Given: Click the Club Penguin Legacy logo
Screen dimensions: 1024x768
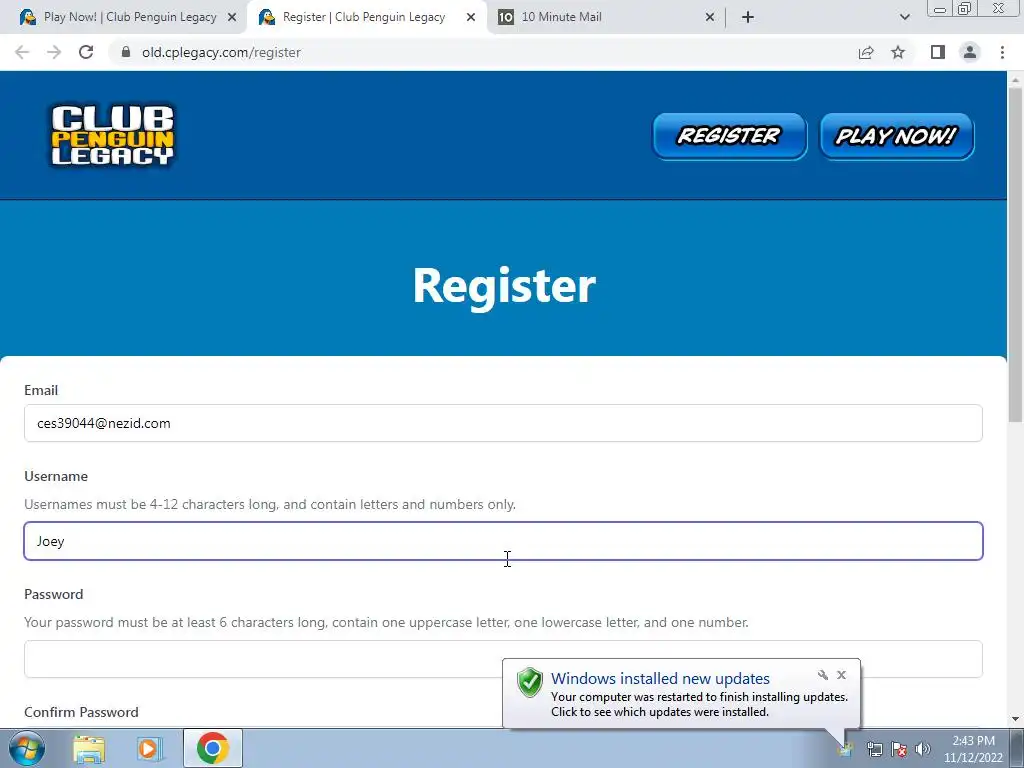Looking at the screenshot, I should point(112,135).
